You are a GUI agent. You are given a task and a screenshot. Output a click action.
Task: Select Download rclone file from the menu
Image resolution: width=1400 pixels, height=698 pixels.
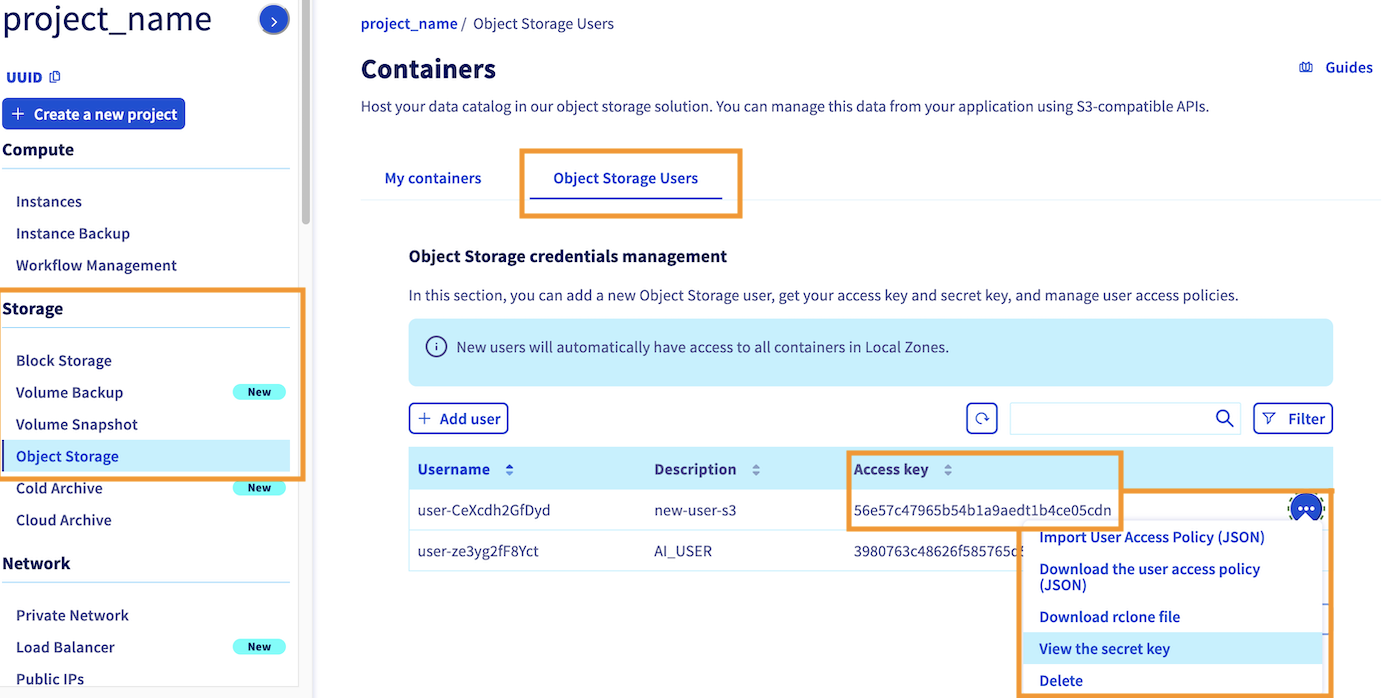1109,617
